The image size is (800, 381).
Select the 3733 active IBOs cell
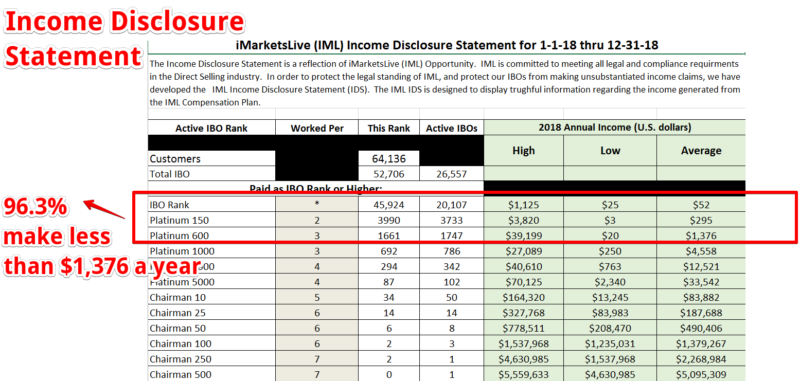click(x=452, y=220)
